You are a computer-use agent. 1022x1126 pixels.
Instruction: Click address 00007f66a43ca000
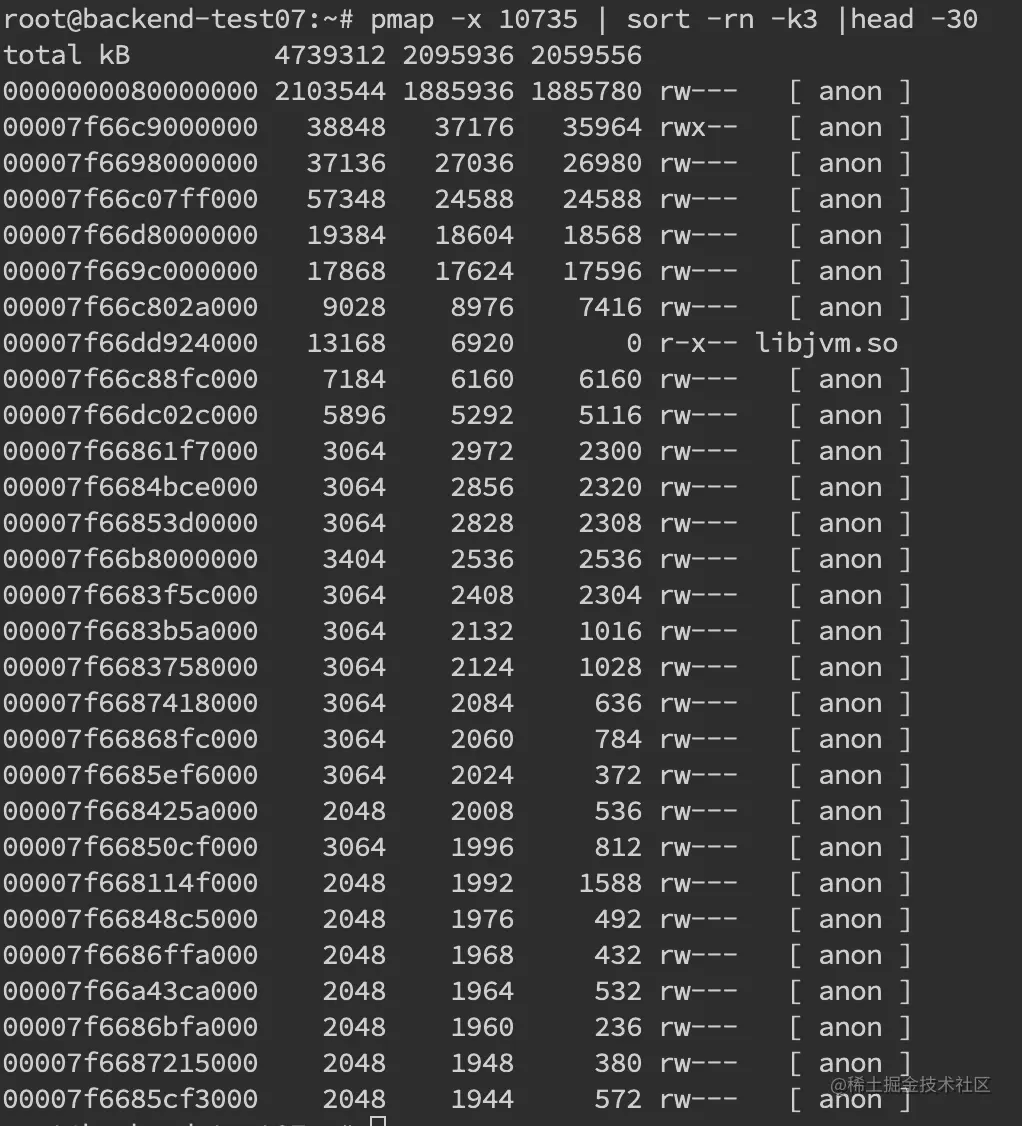point(131,992)
